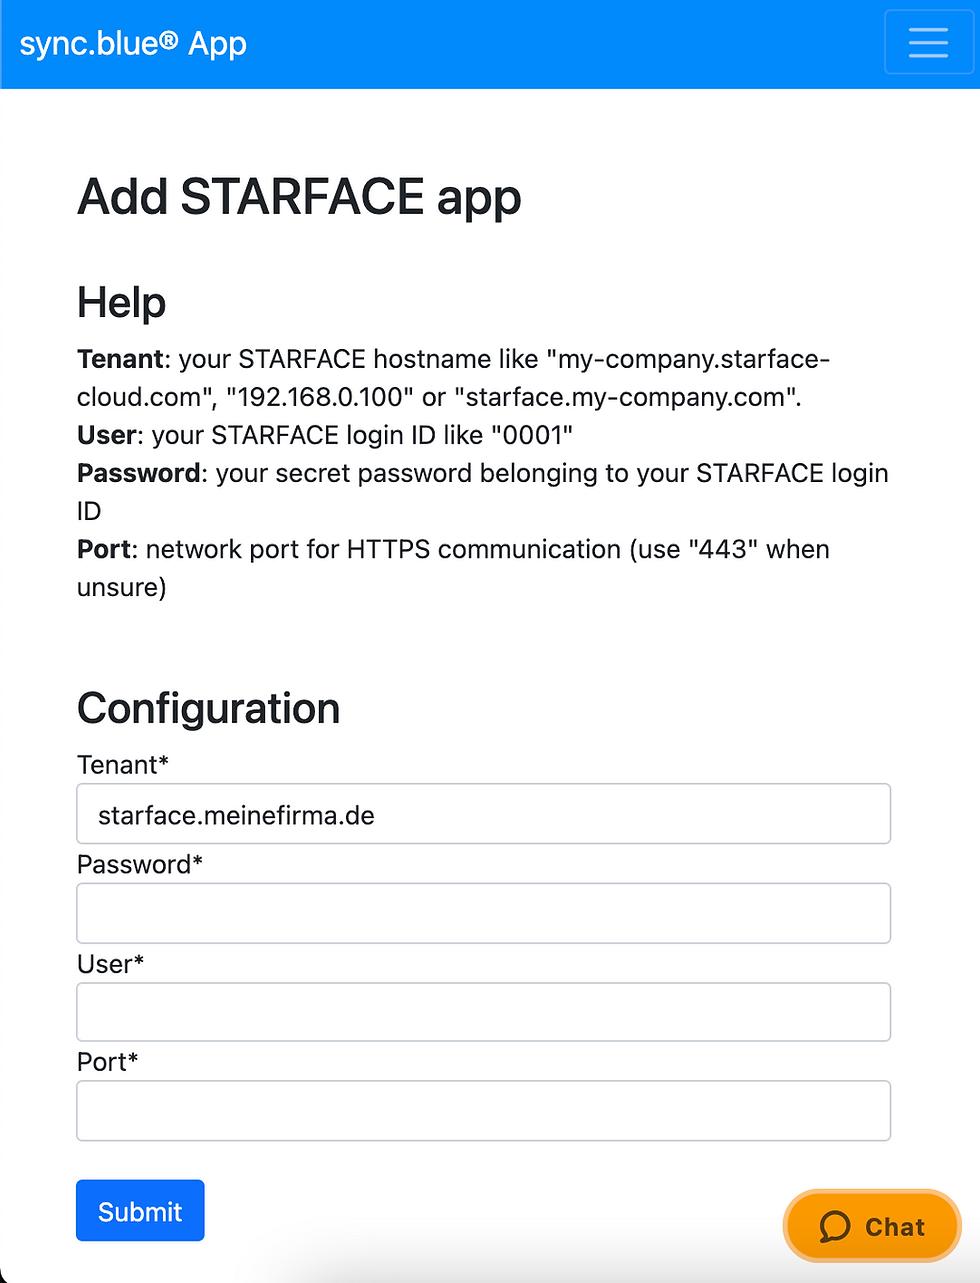Screen dimensions: 980x1283
Task: Click the Tenant* field label
Action: tap(123, 765)
